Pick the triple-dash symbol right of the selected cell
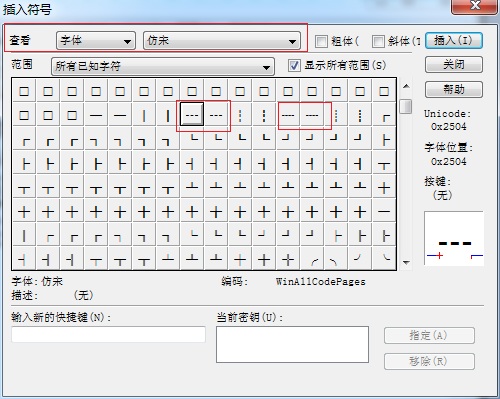Screen dimensions: 500x399 [x=216, y=114]
